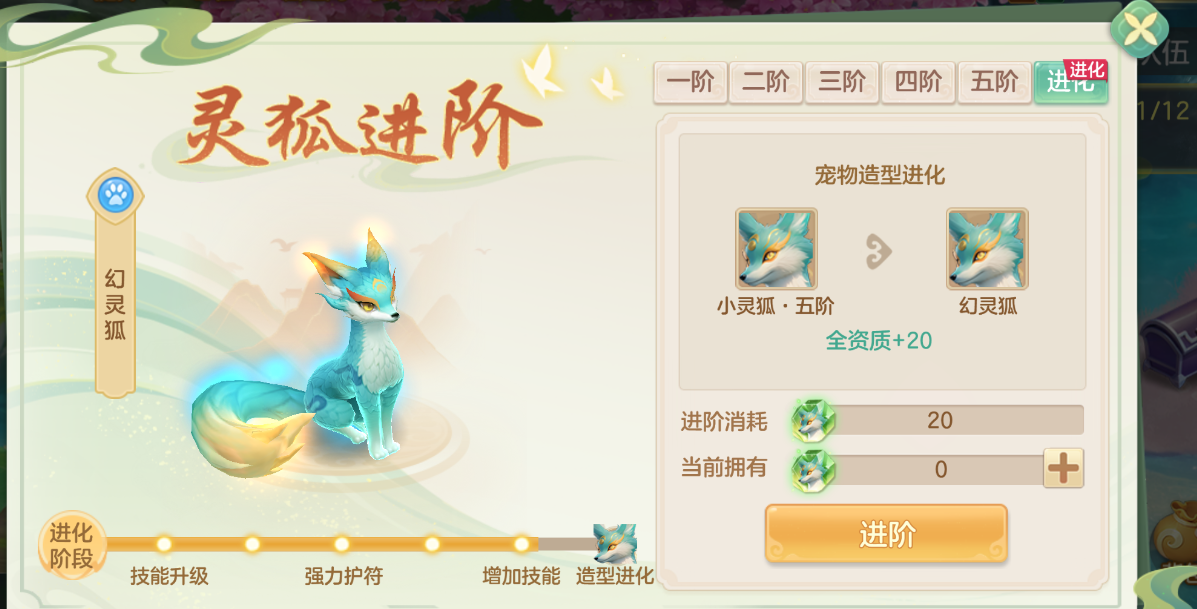Click the green gem icon beside 当前拥有

(813, 469)
